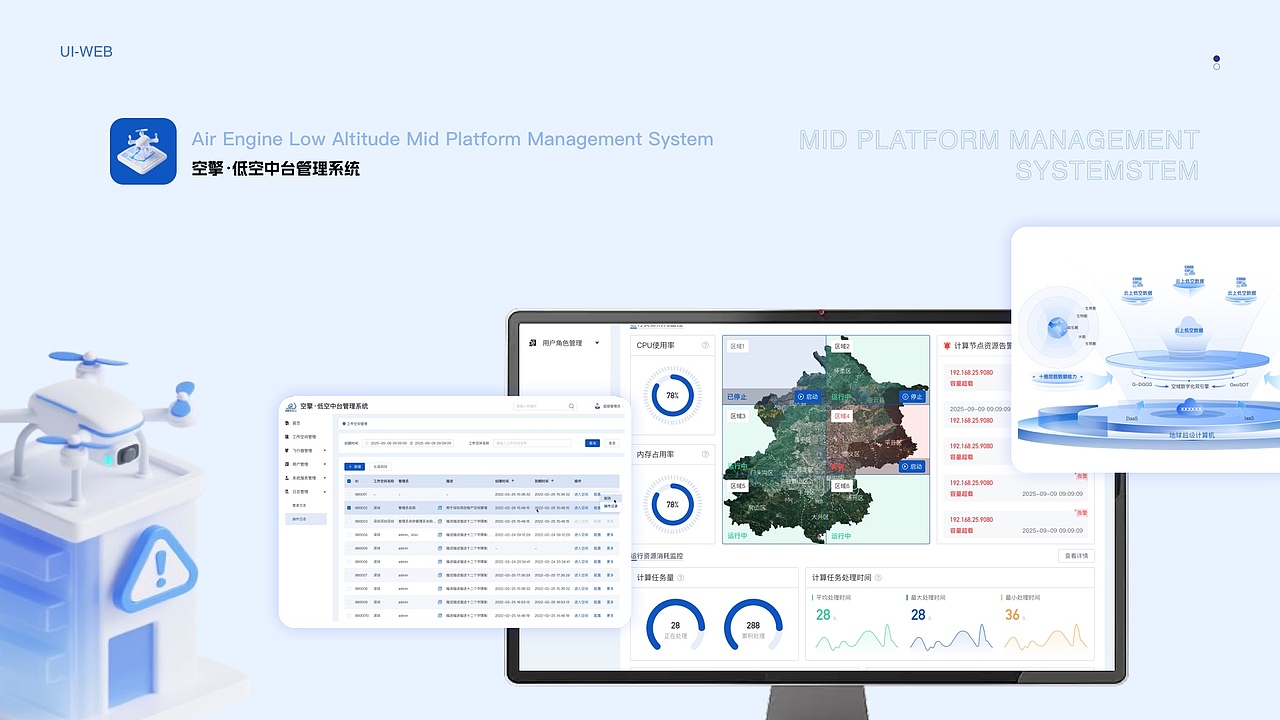The width and height of the screenshot is (1280, 720).
Task: Click the Air Engine drone app logo
Action: click(x=143, y=151)
